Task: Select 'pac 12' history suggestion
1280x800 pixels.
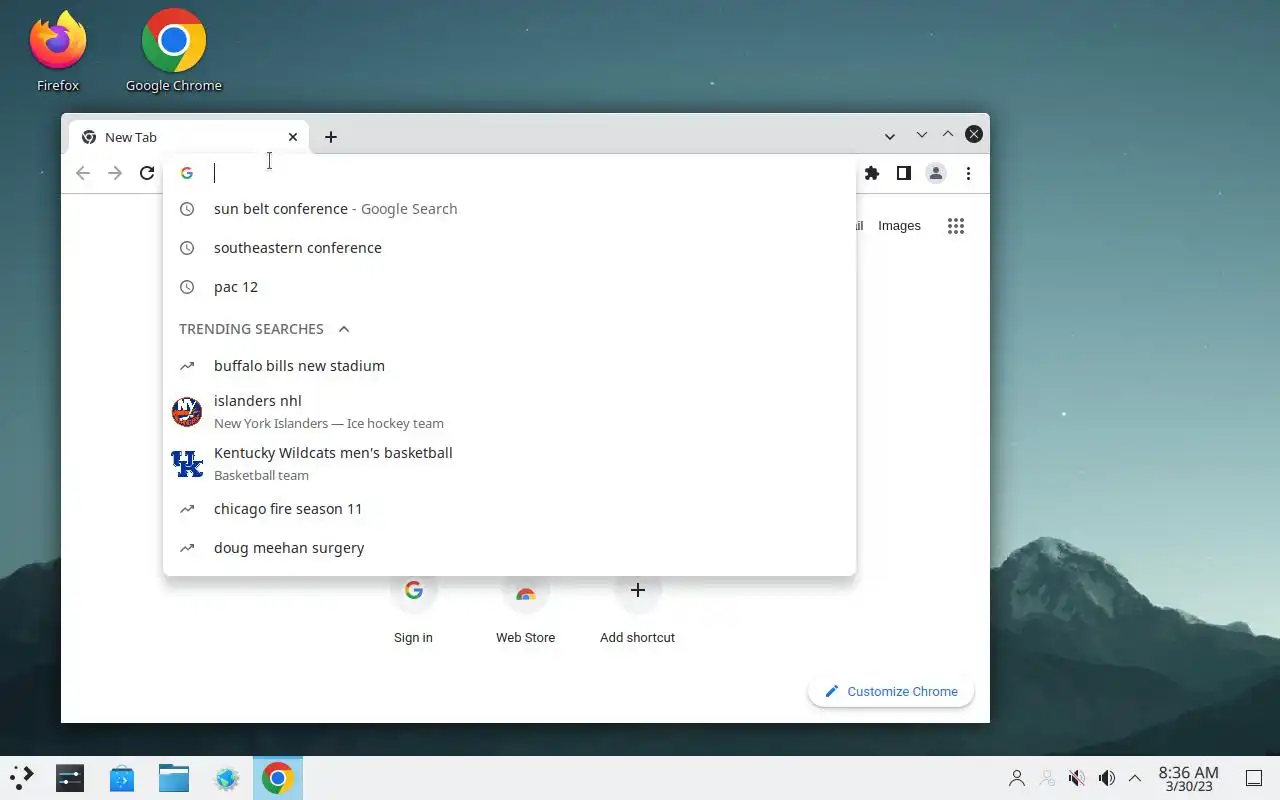Action: 510,287
